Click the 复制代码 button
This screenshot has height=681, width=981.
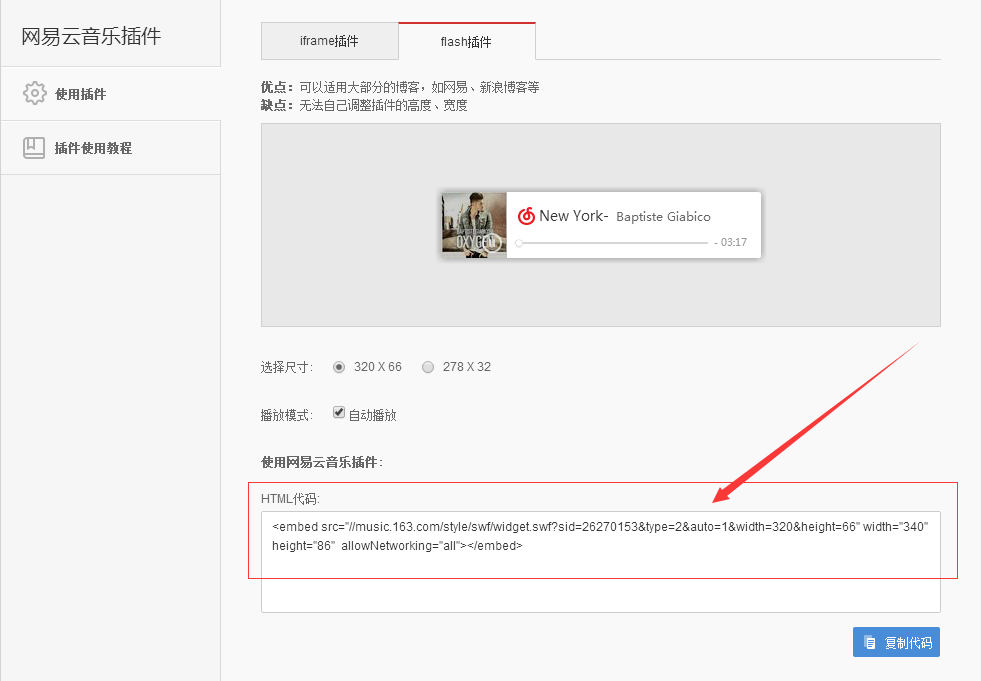click(896, 642)
